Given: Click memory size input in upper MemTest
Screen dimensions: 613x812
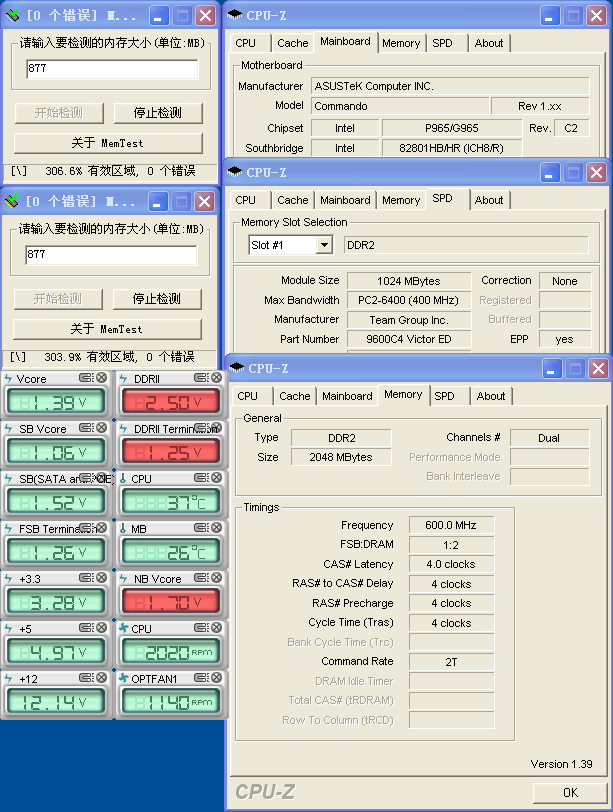Looking at the screenshot, I should pos(112,70).
